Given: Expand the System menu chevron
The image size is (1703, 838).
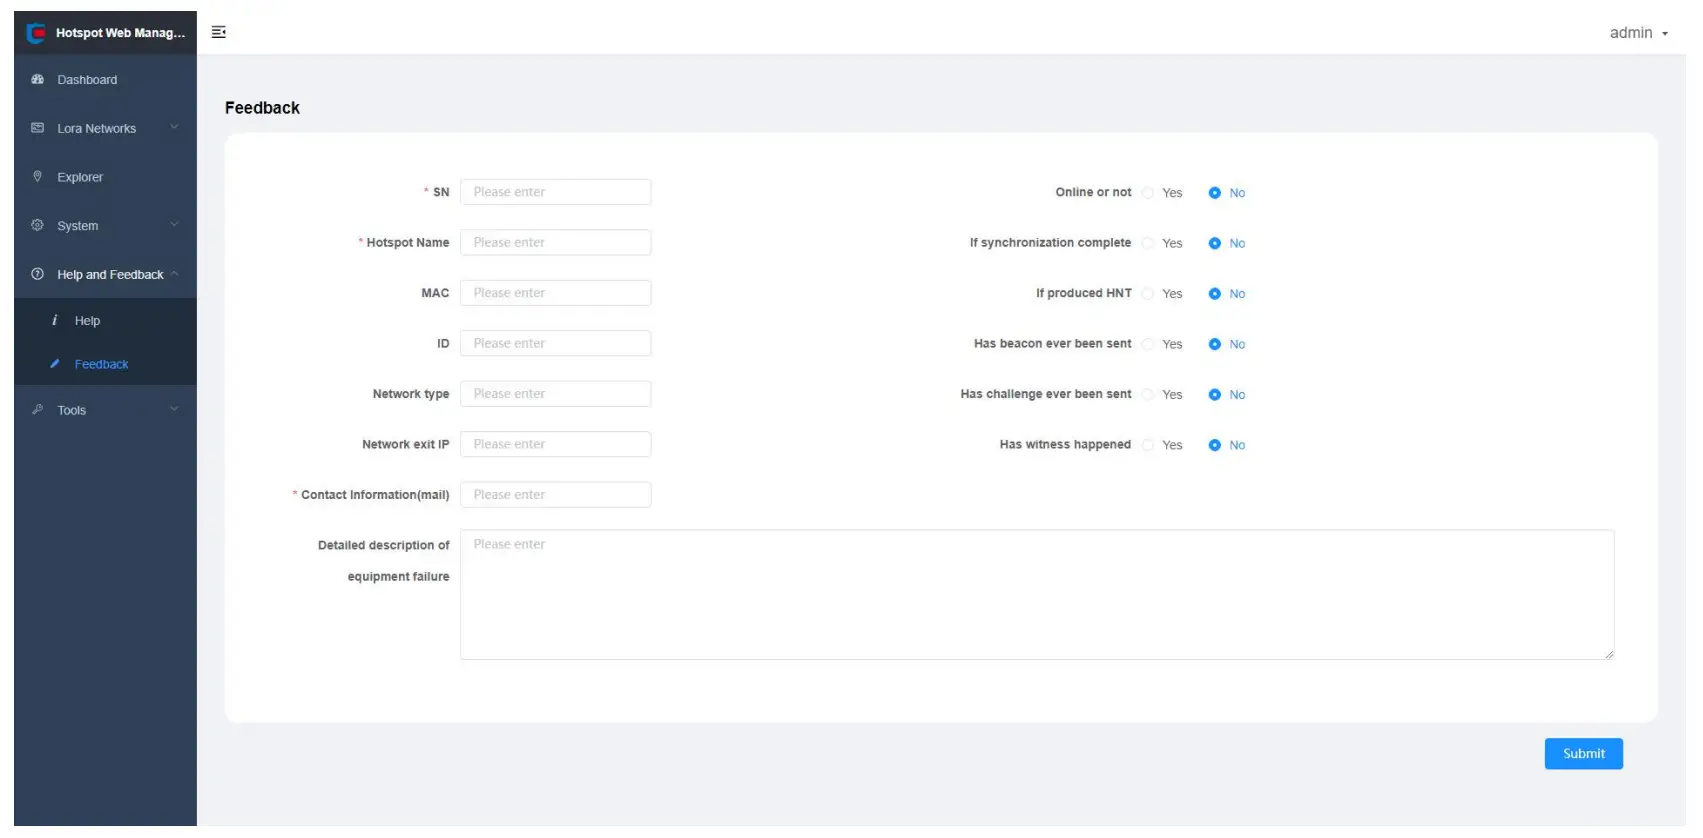Looking at the screenshot, I should click(x=174, y=224).
